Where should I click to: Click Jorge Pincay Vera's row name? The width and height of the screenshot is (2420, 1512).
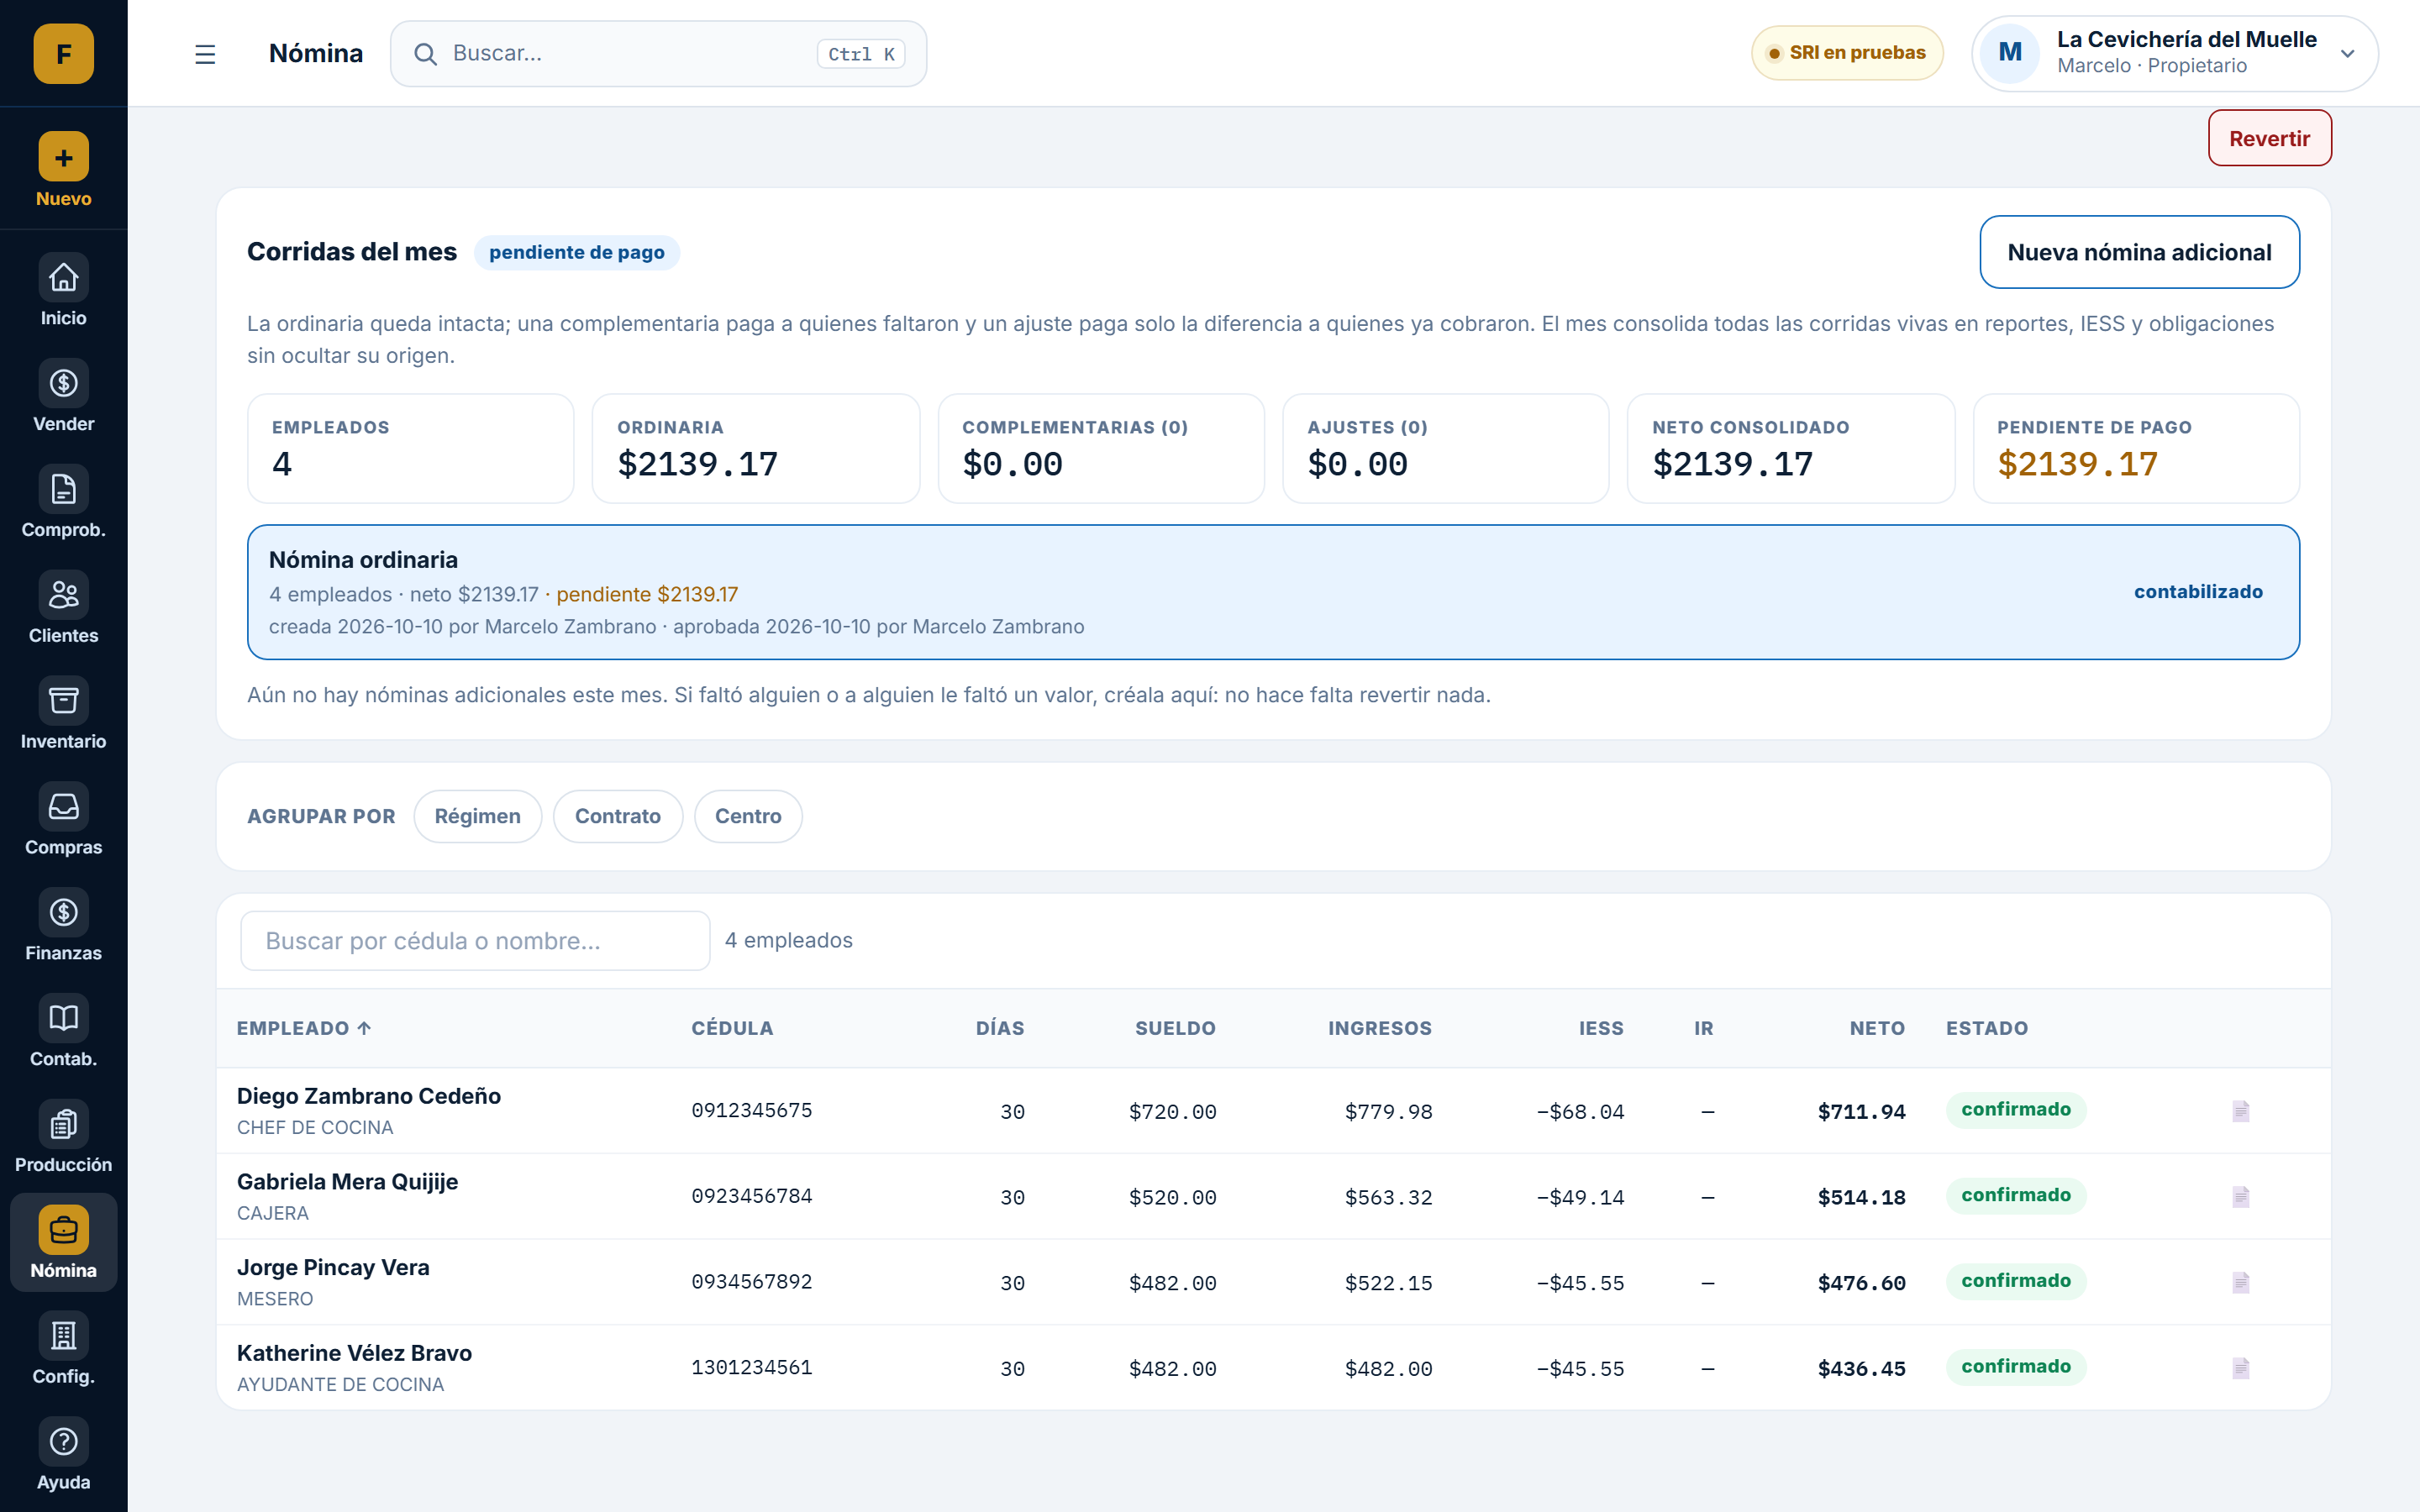(333, 1267)
